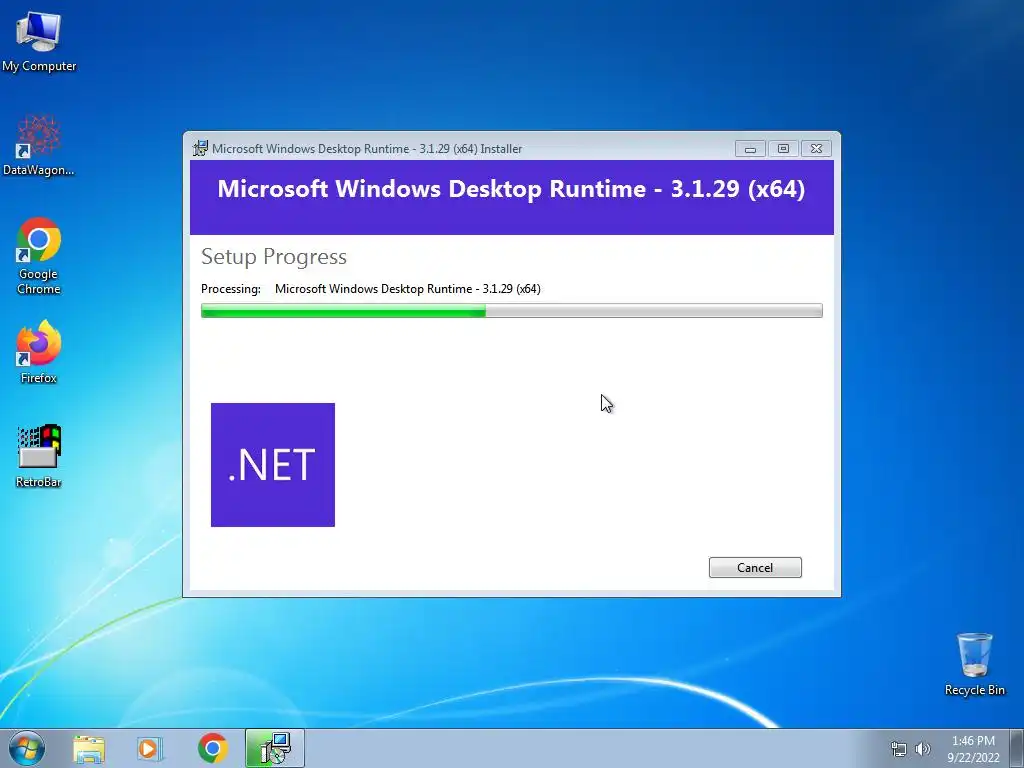Open the volume speaker tray icon

point(923,749)
